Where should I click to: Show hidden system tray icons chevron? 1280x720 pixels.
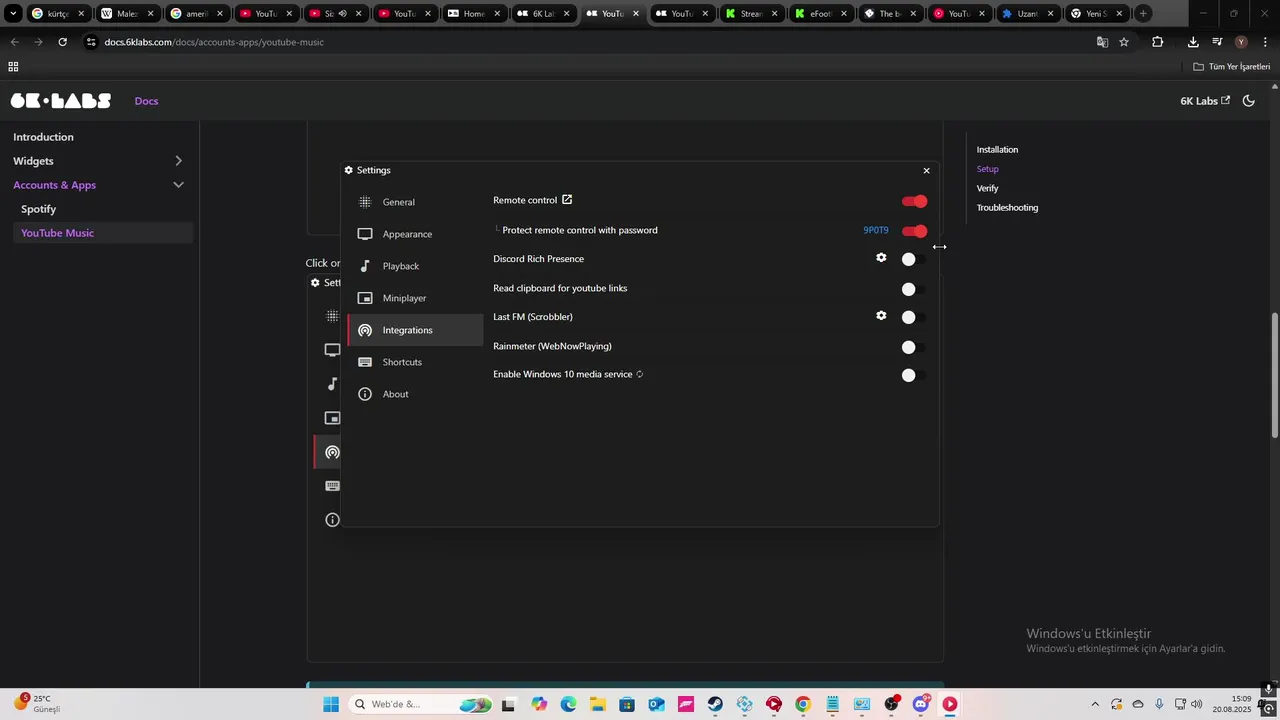pos(1095,704)
